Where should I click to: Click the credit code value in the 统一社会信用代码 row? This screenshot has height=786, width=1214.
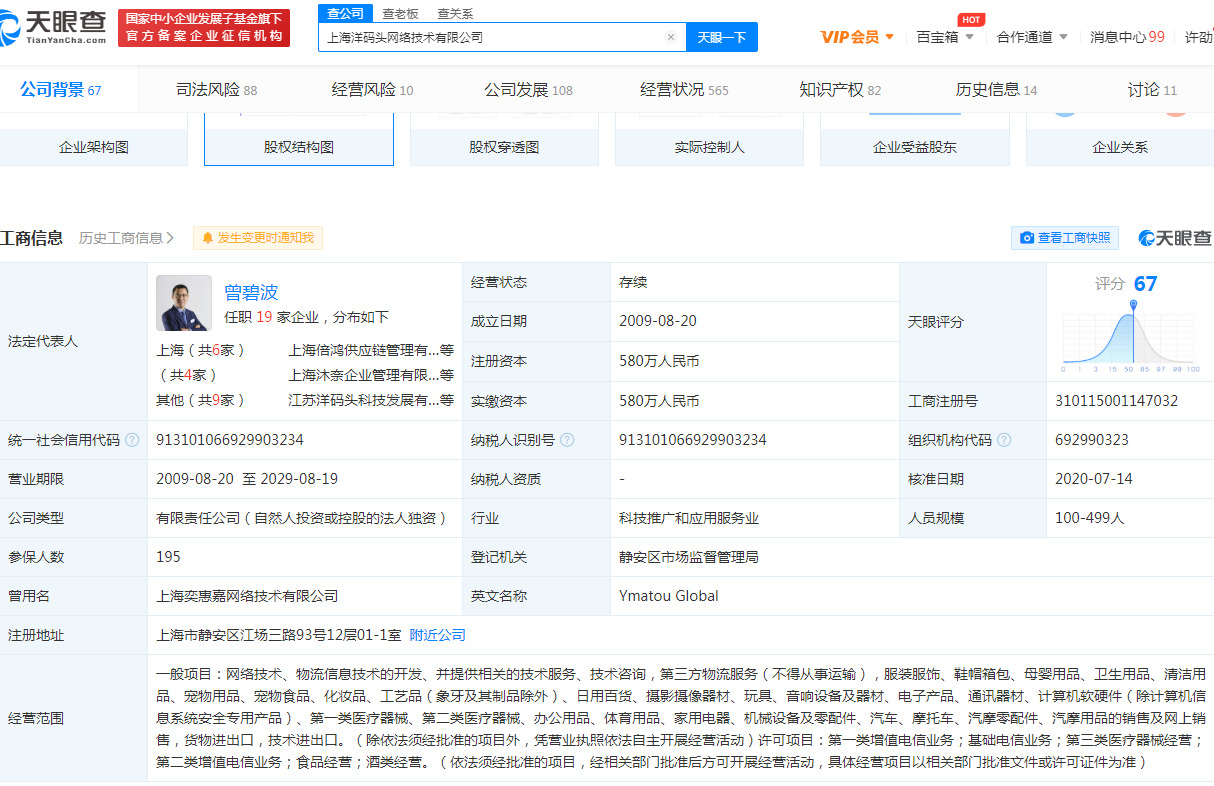(230, 440)
